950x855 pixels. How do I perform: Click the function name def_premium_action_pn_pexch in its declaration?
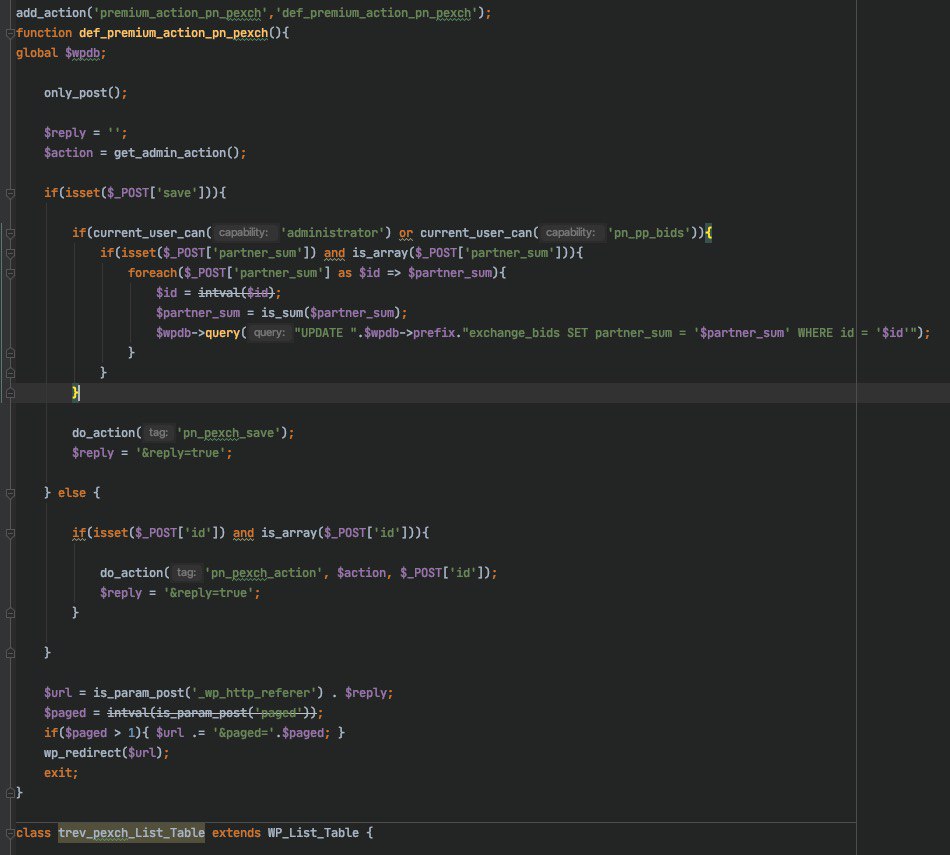pos(173,33)
